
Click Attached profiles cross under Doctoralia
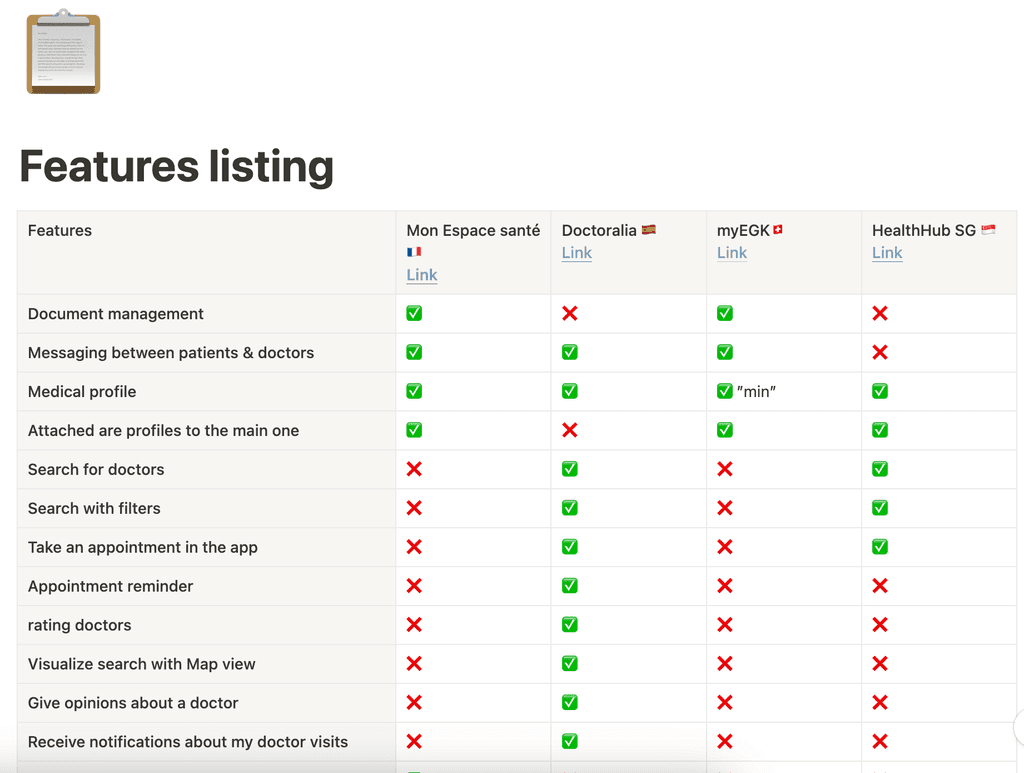[569, 430]
